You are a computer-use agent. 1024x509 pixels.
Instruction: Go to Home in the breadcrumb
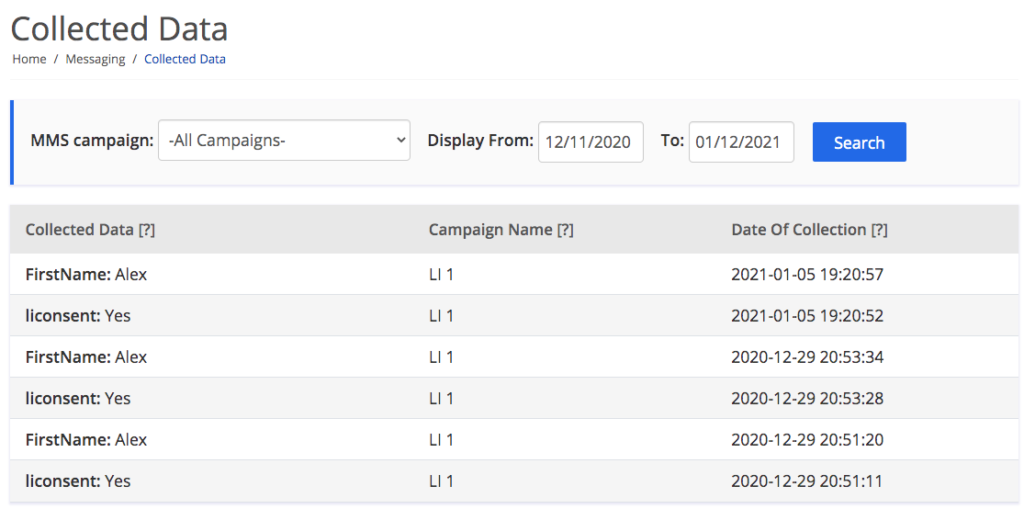29,59
